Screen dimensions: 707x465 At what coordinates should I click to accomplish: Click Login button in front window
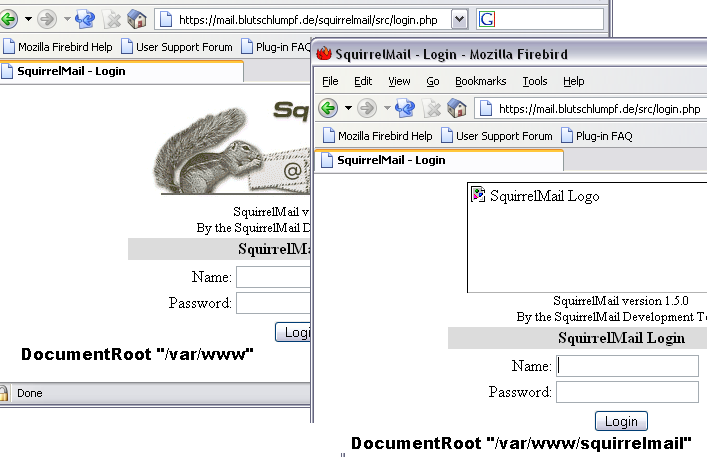621,421
